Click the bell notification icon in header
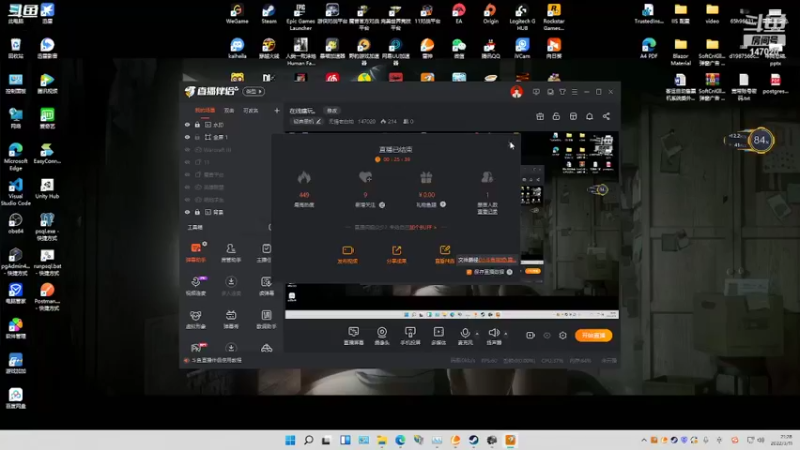 (589, 116)
